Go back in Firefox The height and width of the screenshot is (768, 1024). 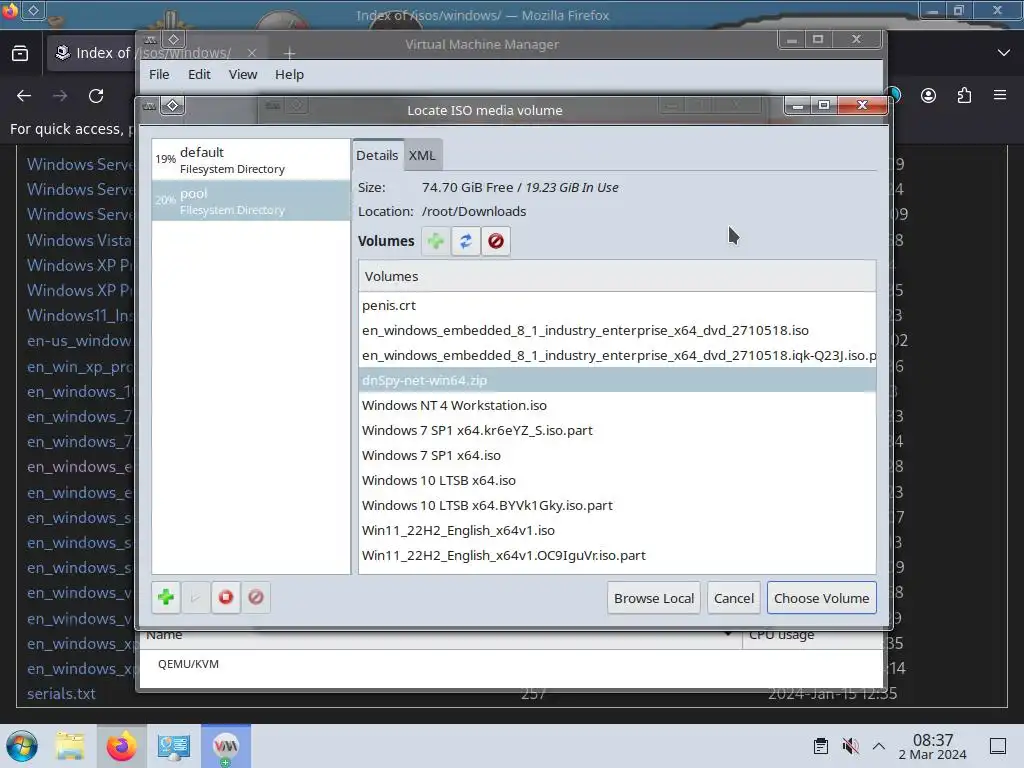24,96
